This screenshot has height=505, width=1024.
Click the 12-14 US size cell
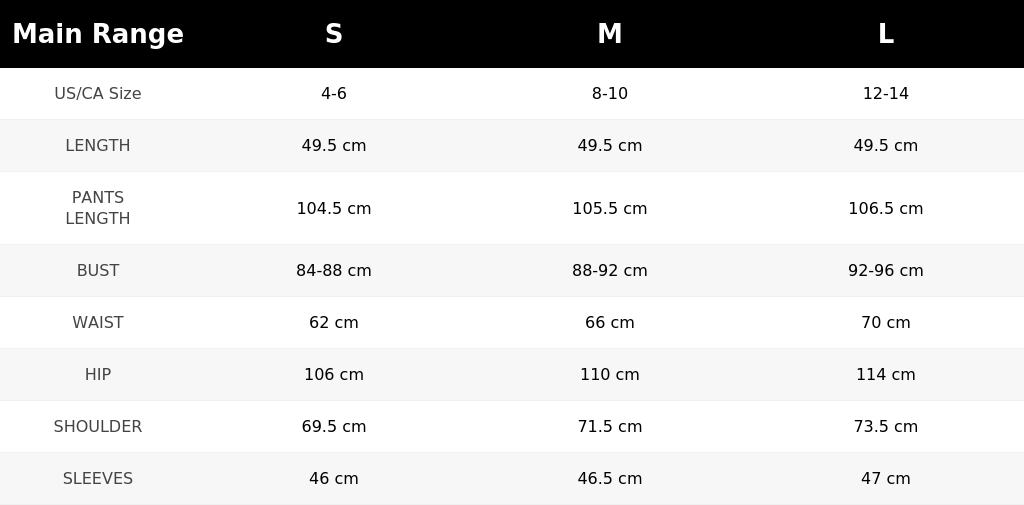coord(886,93)
